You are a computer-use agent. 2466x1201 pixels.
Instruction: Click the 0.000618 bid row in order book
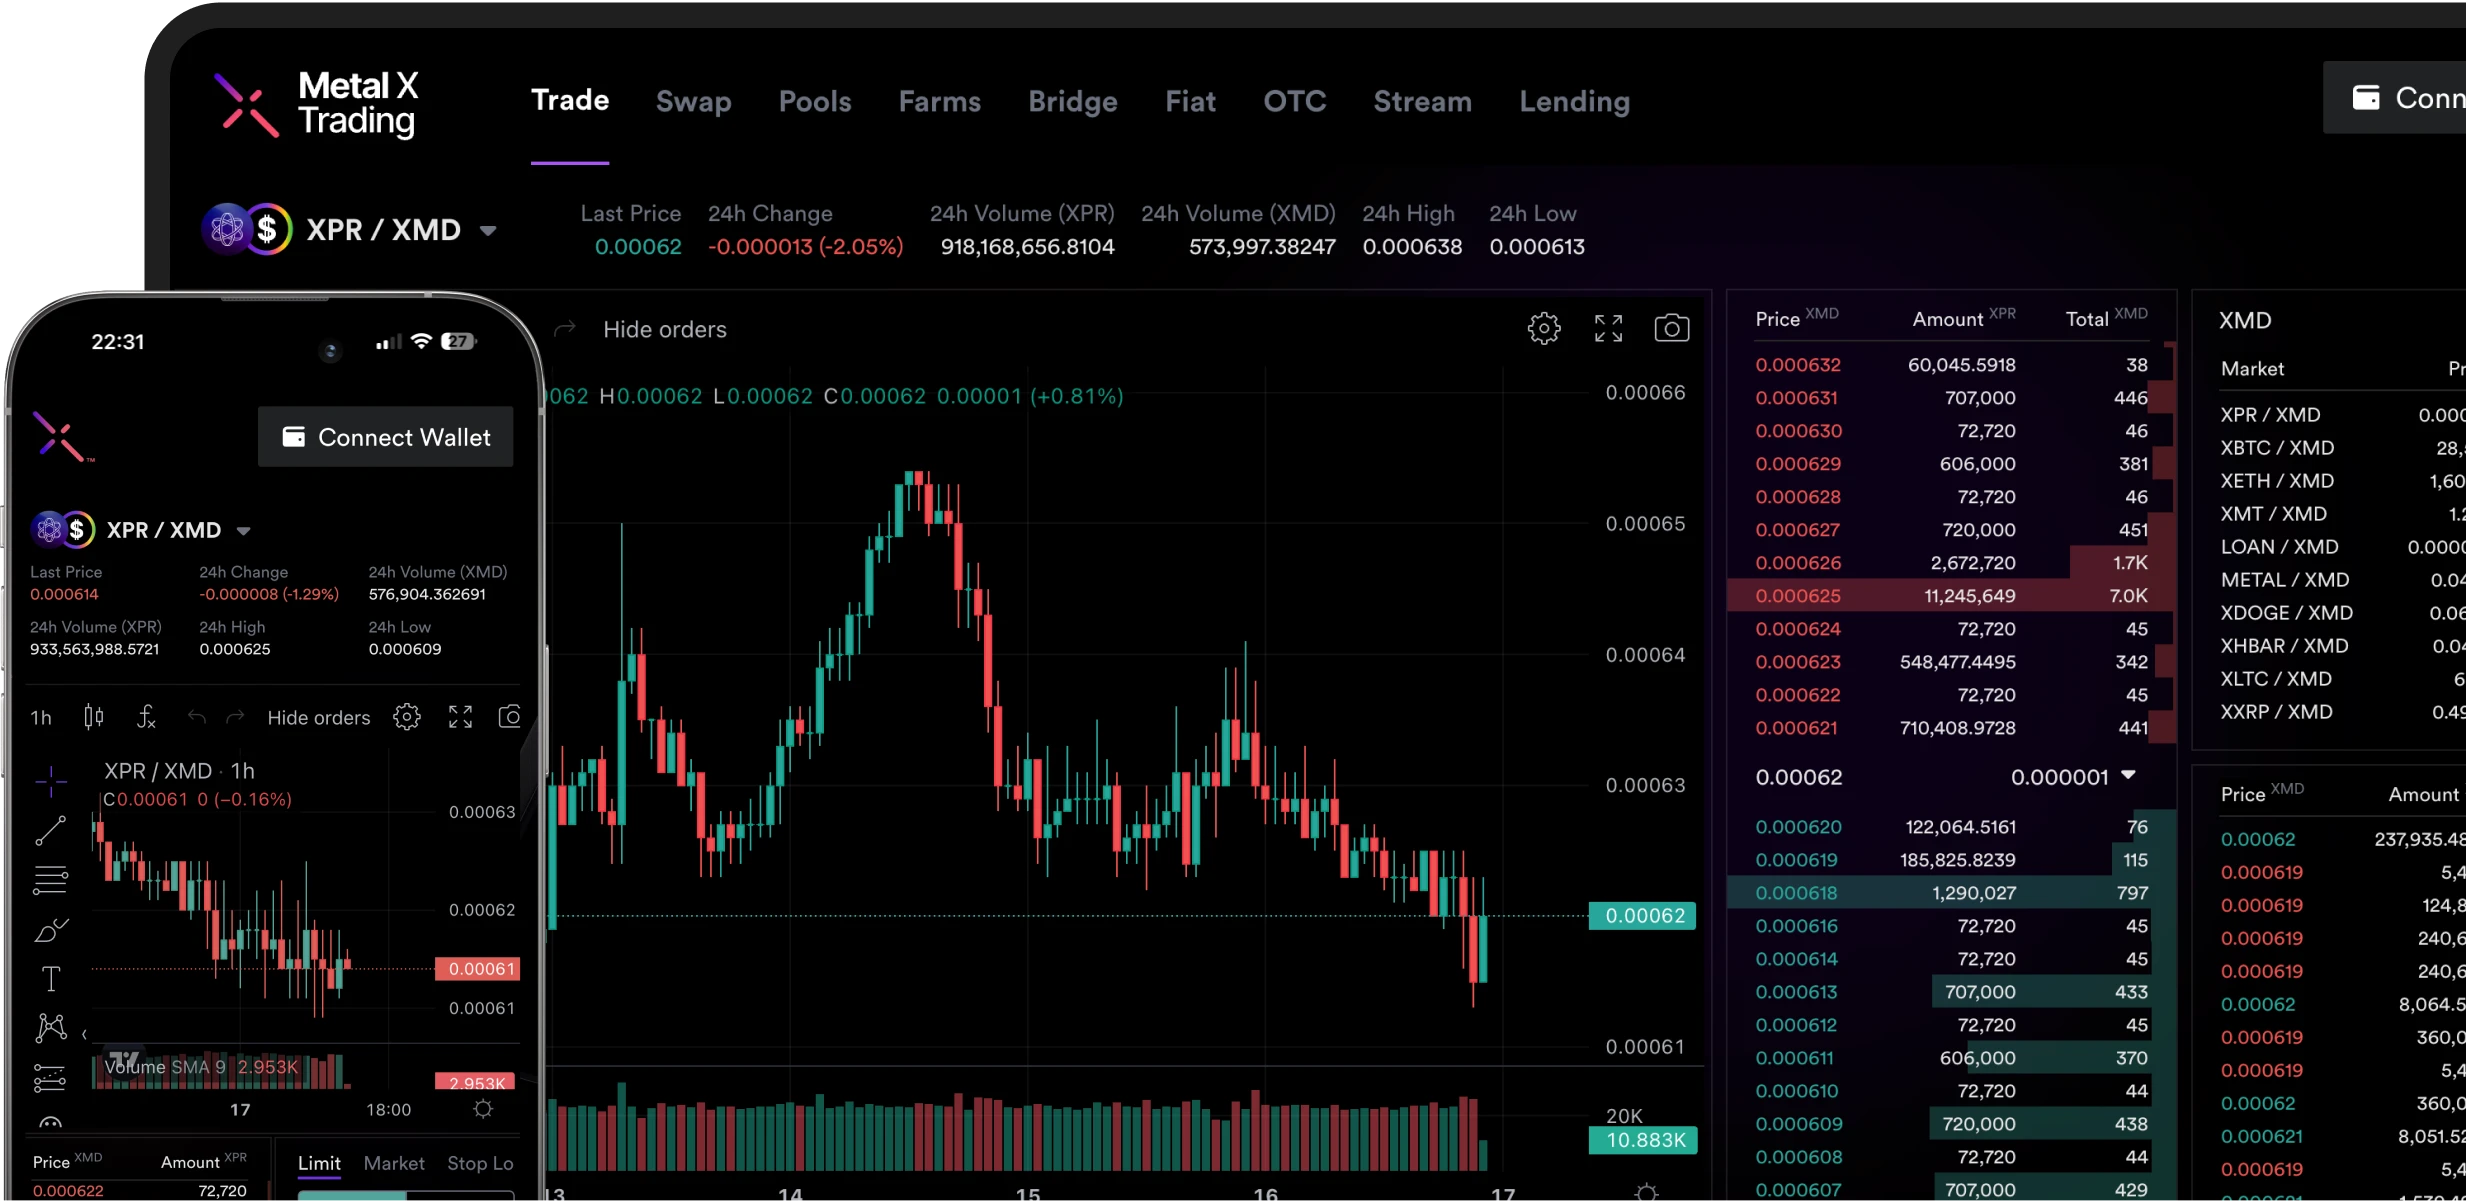tap(1952, 892)
